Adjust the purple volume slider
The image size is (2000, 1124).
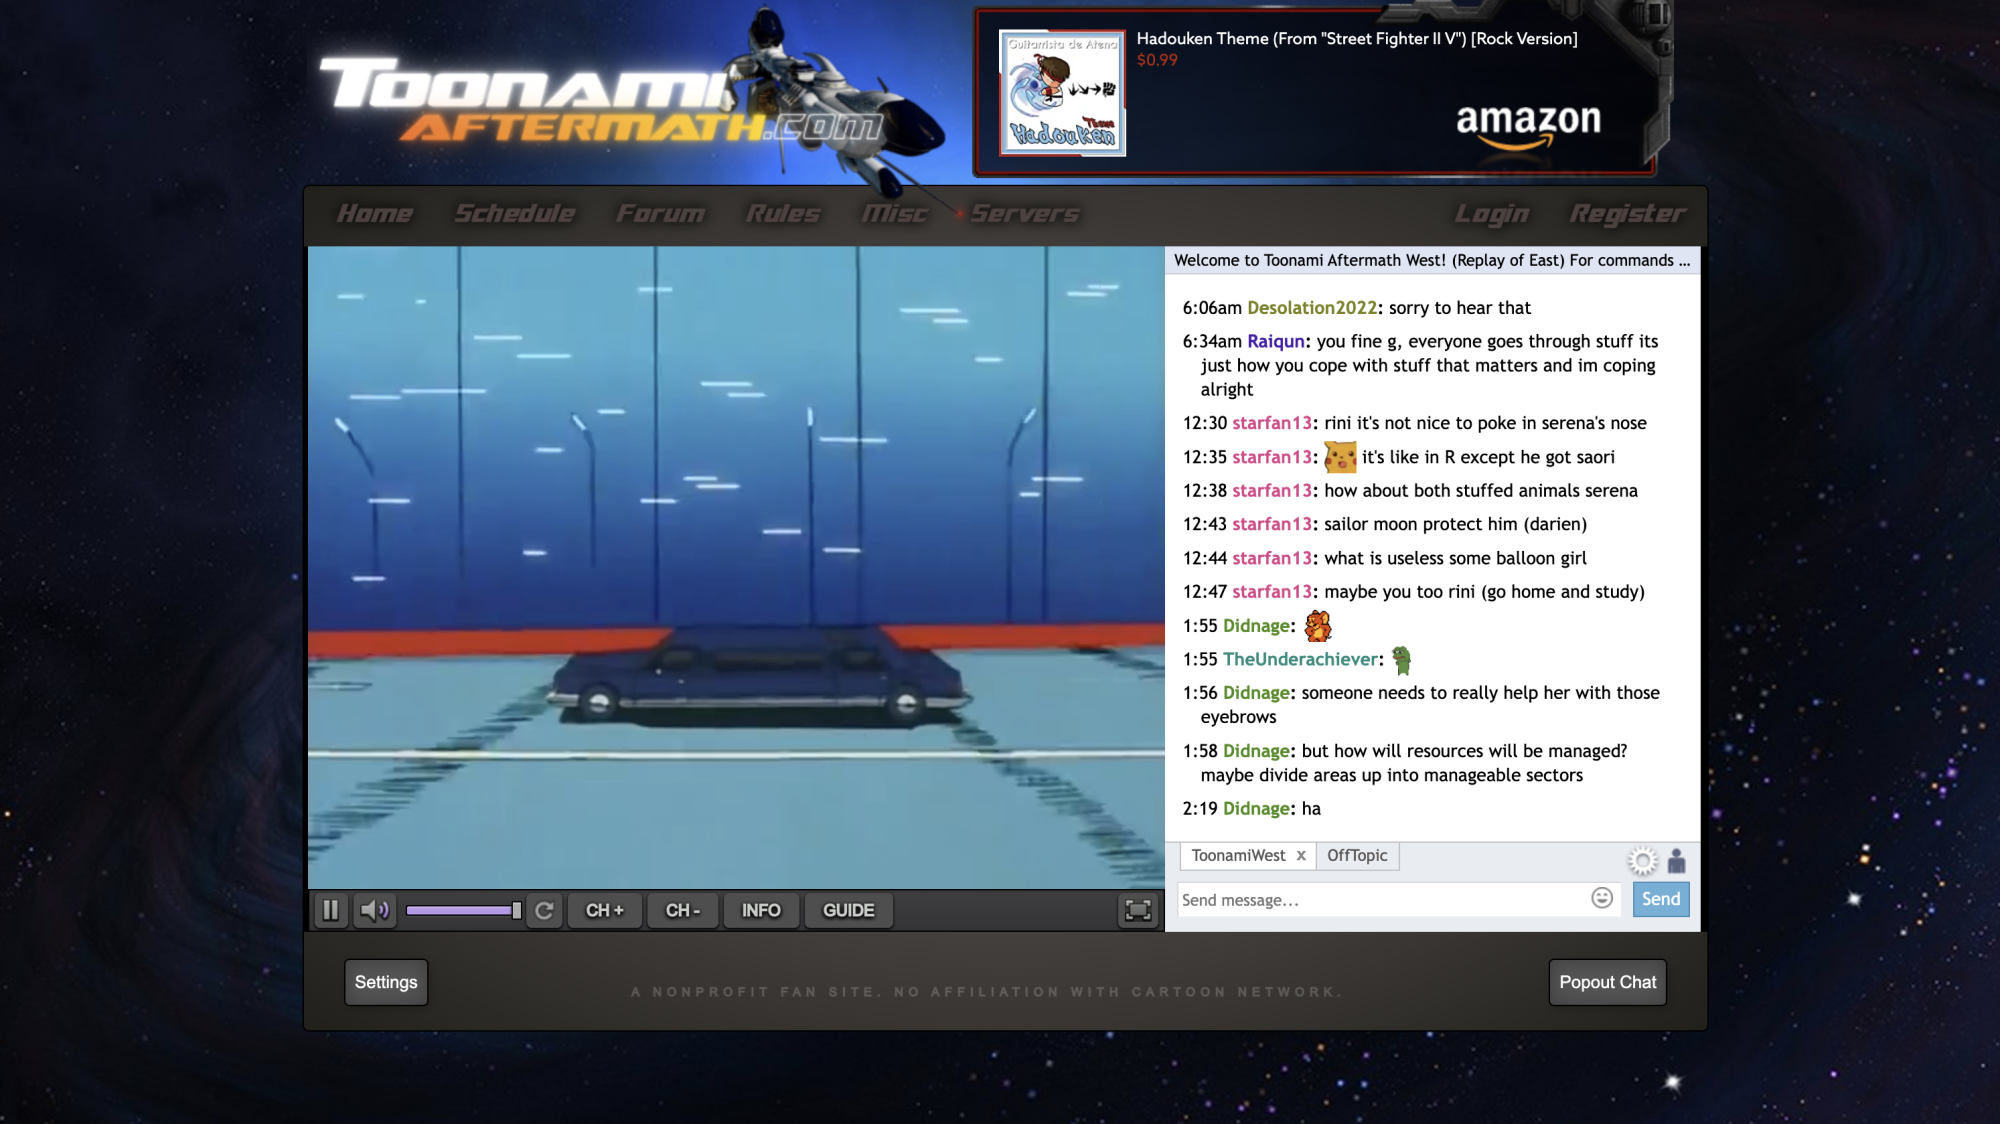pos(463,910)
